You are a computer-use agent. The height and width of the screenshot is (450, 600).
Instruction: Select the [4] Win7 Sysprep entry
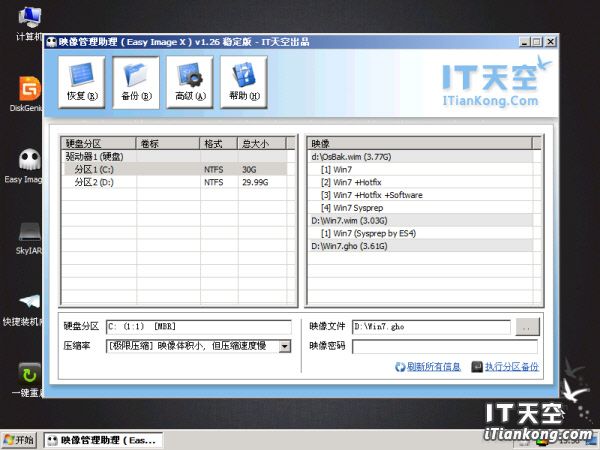coord(420,208)
